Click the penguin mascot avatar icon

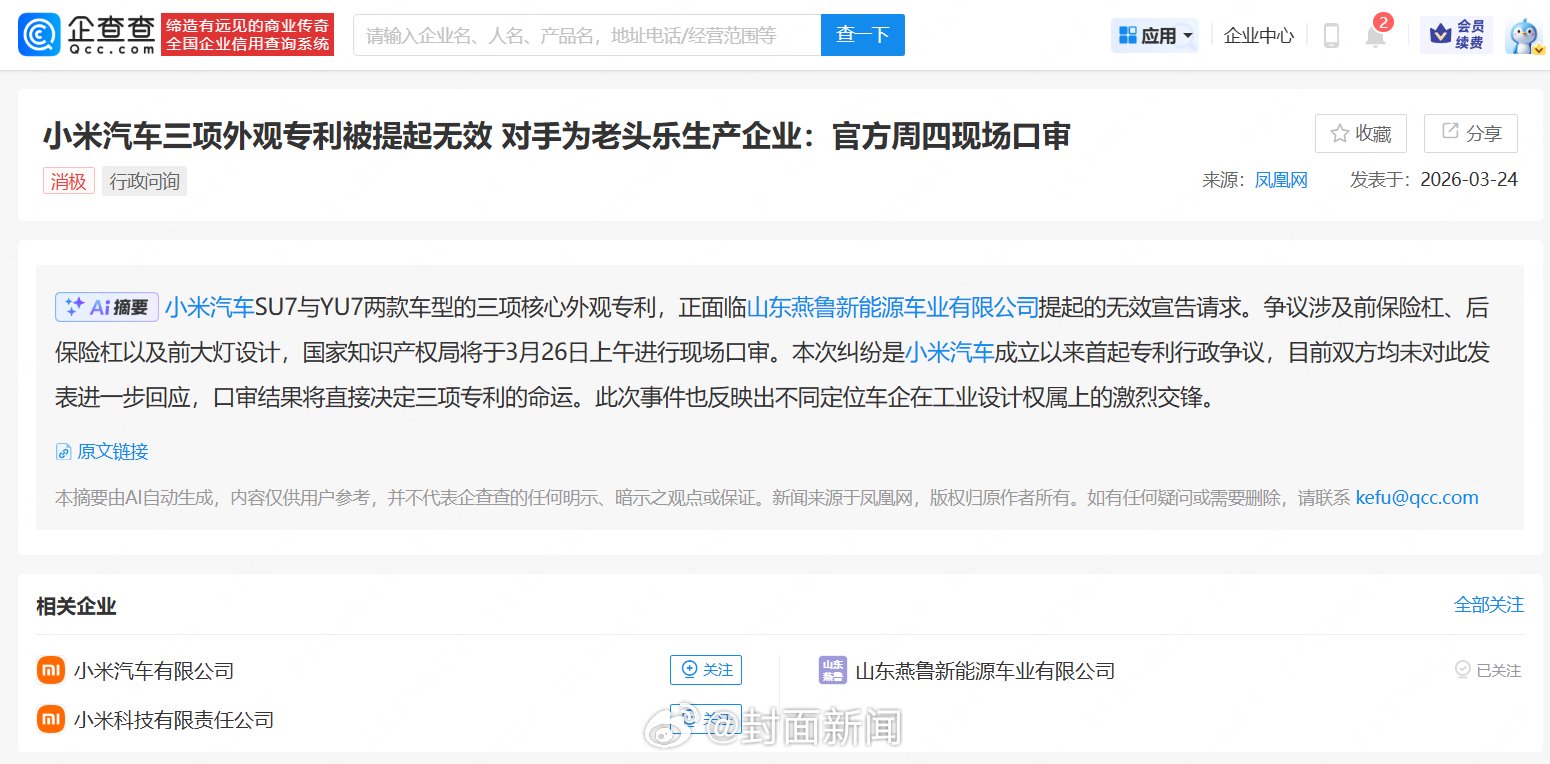[x=1521, y=34]
